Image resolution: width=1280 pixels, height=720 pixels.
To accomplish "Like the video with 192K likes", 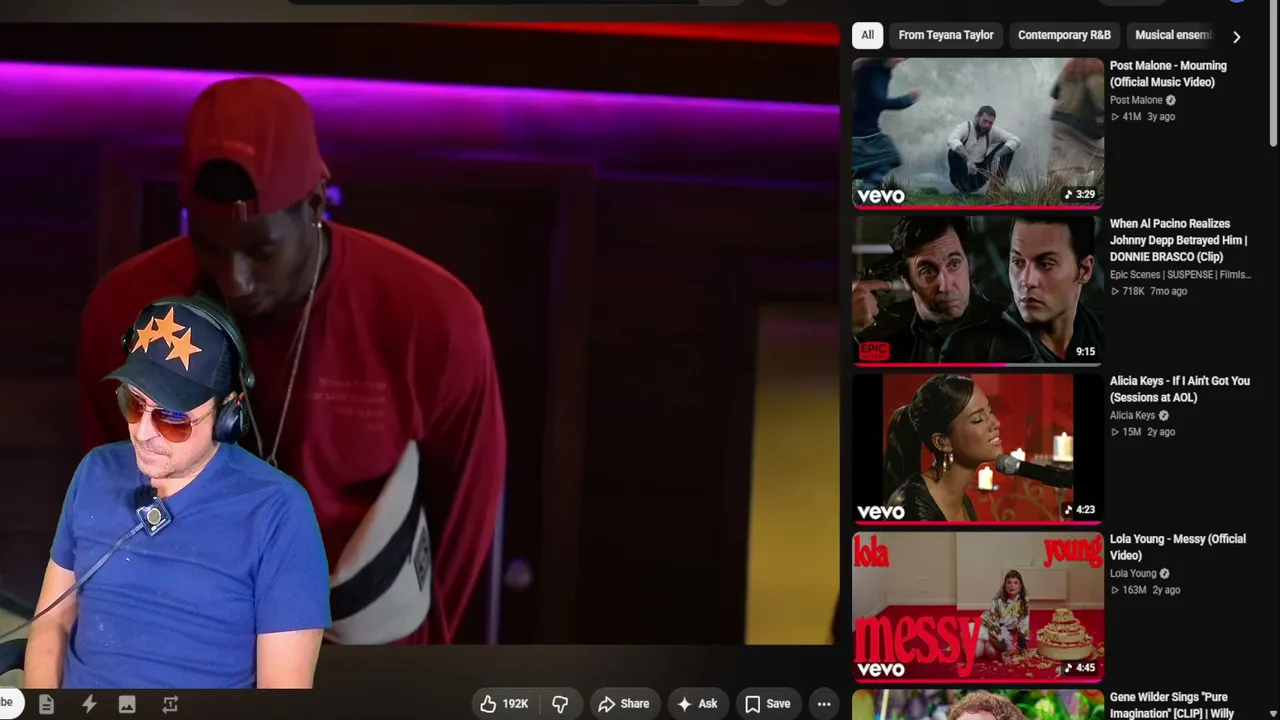I will pos(504,704).
